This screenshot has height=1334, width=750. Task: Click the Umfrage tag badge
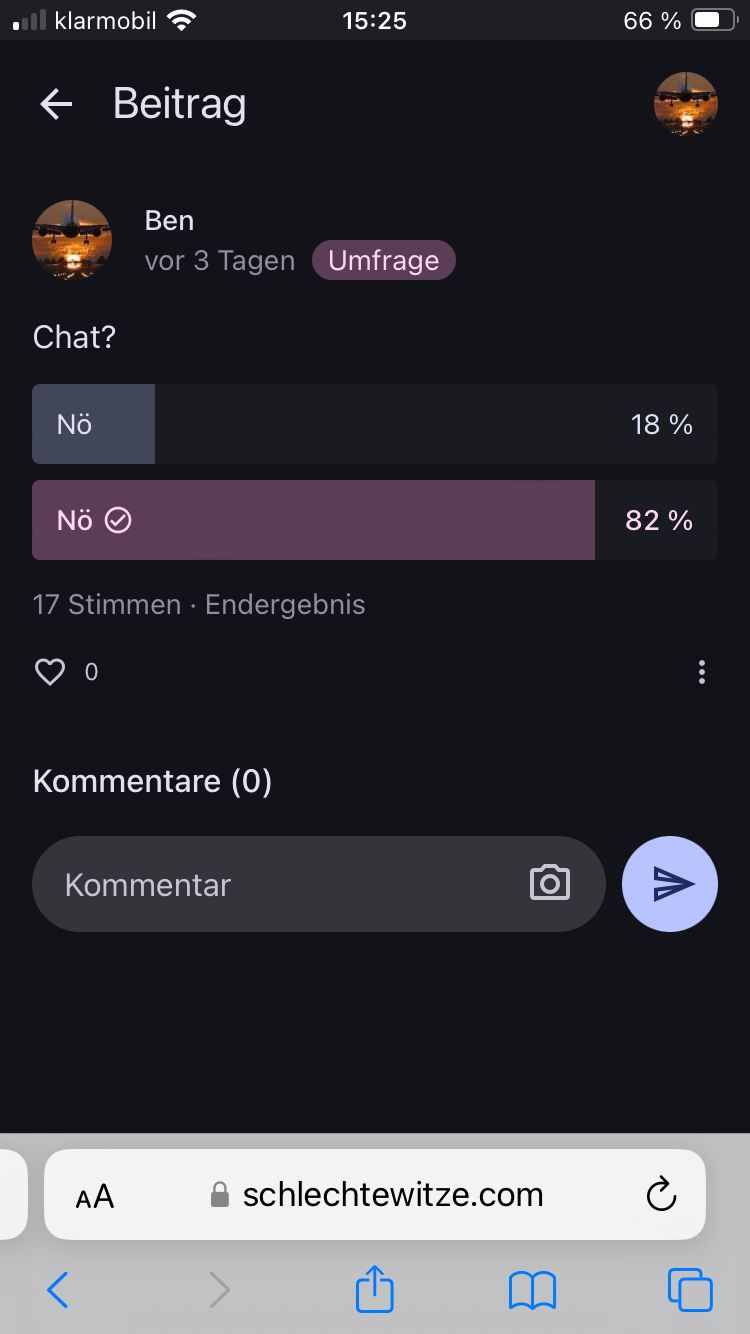pyautogui.click(x=384, y=261)
